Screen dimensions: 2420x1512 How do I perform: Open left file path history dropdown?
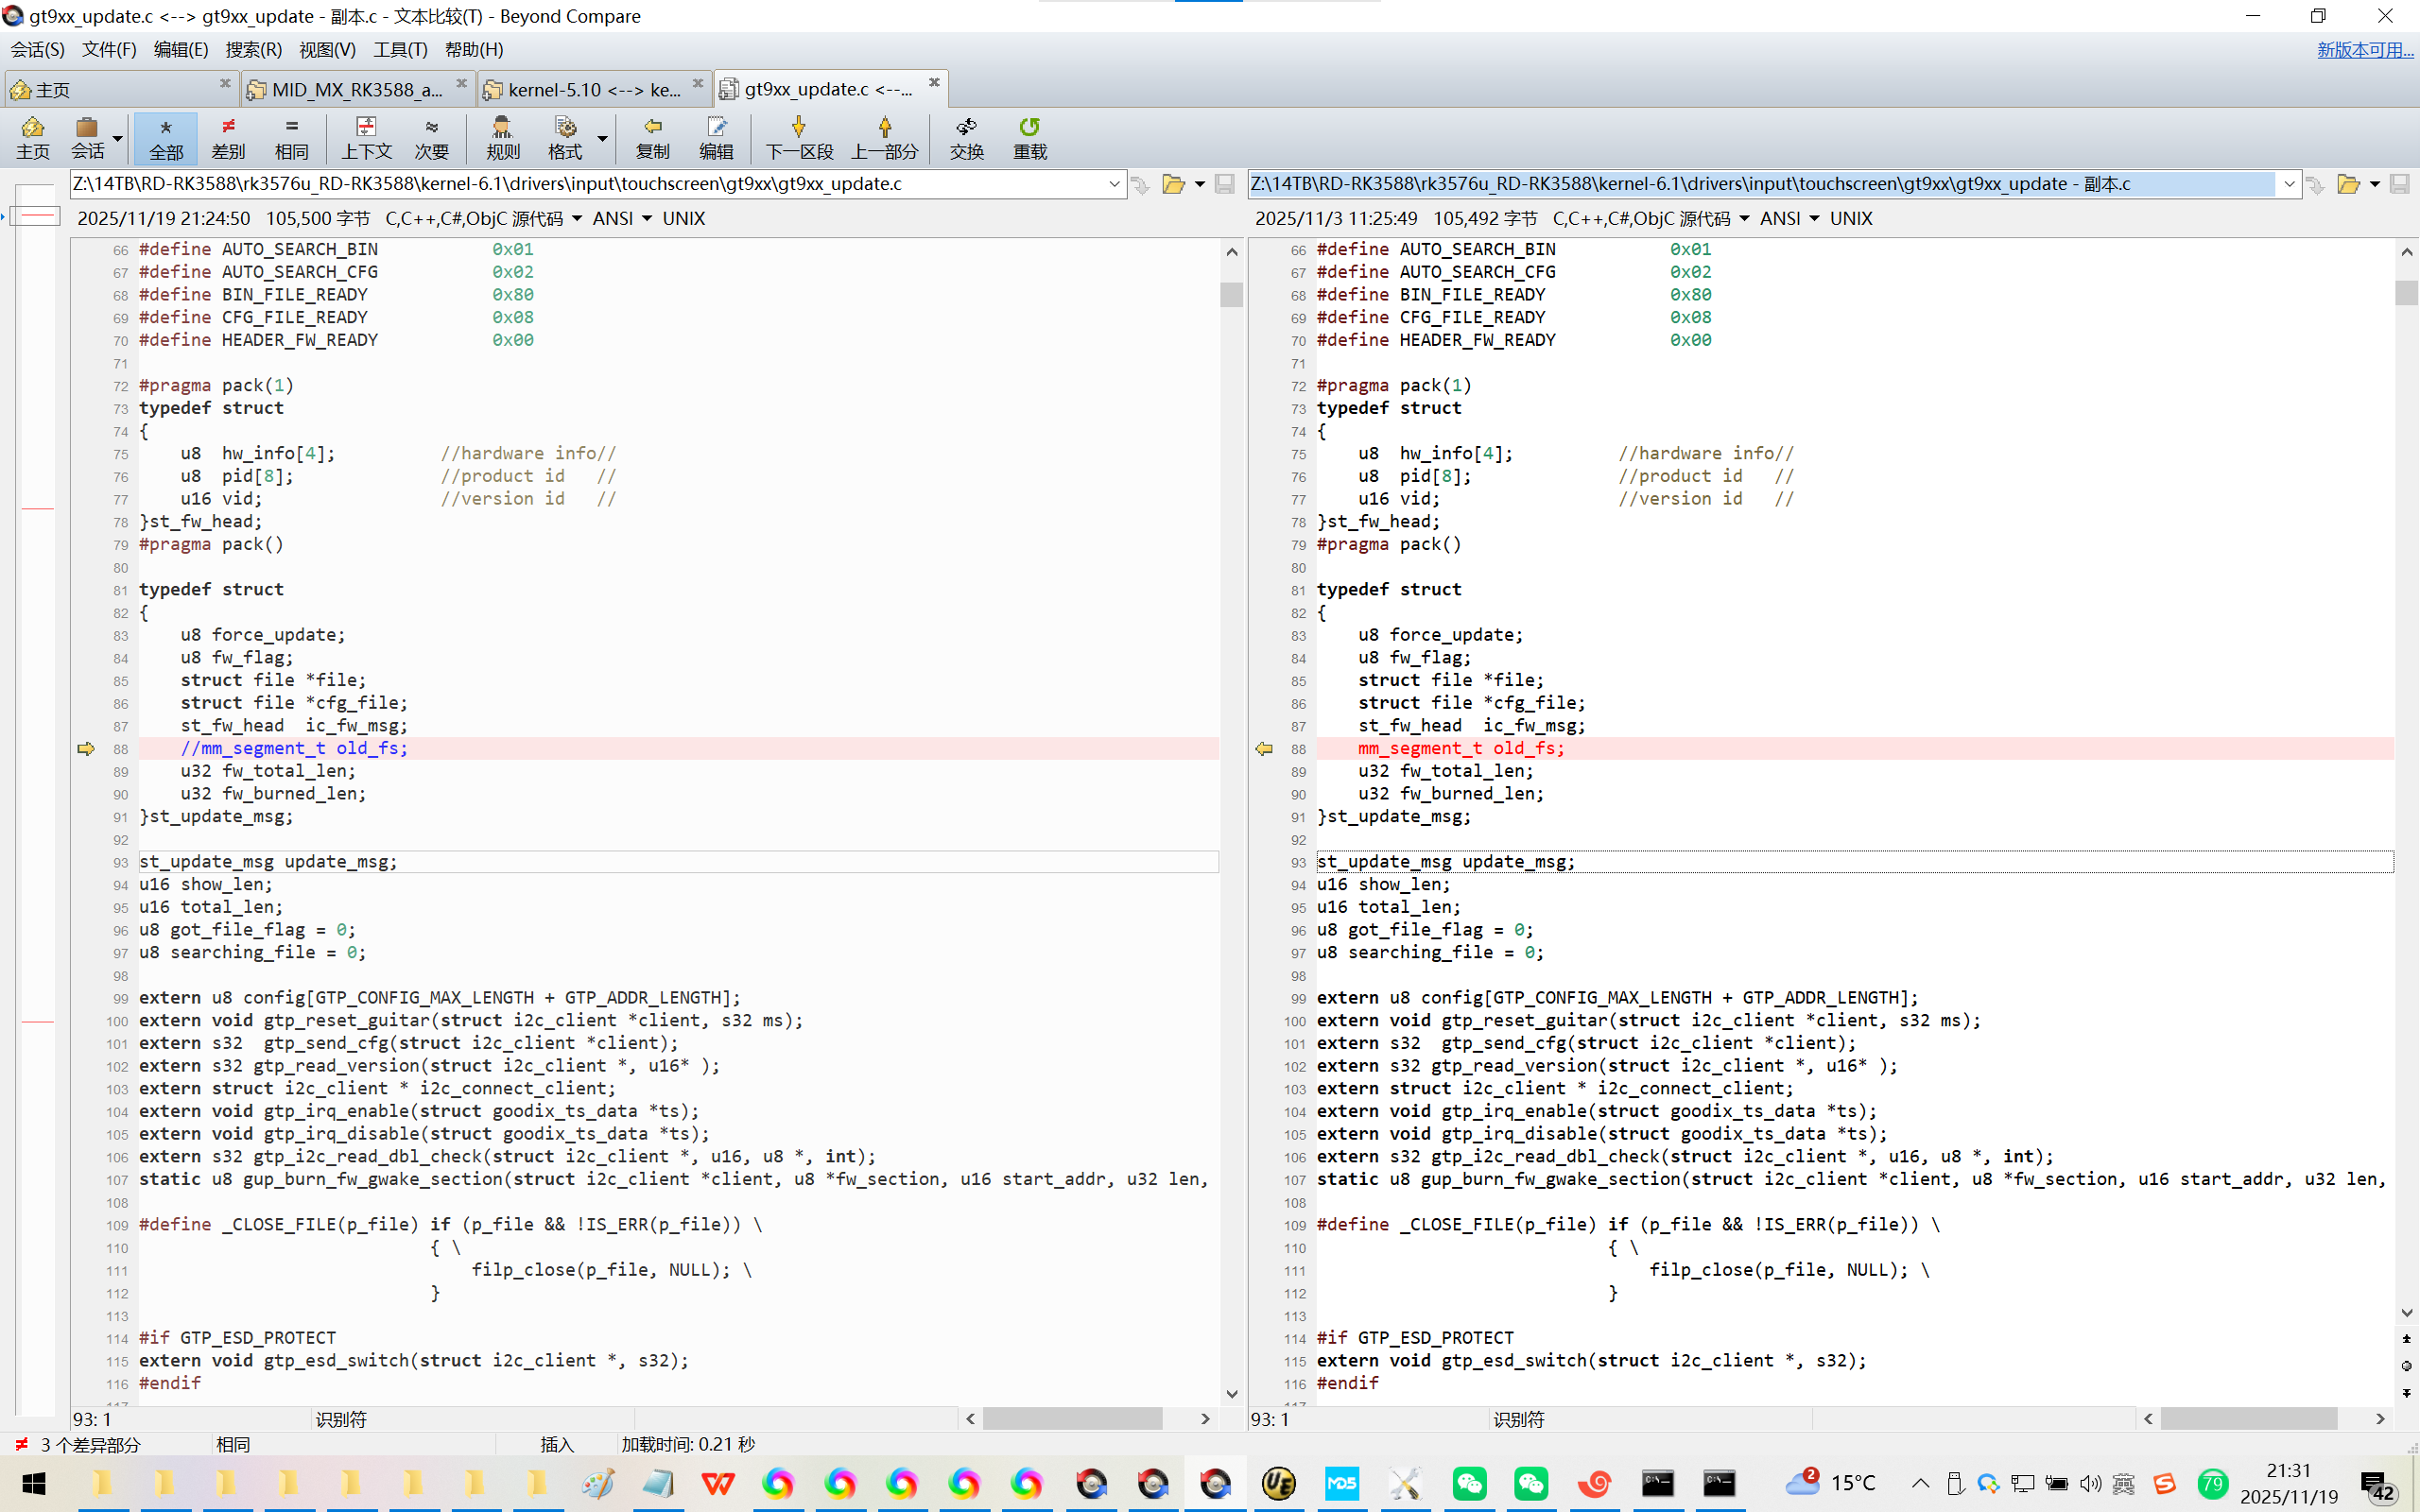point(1114,184)
